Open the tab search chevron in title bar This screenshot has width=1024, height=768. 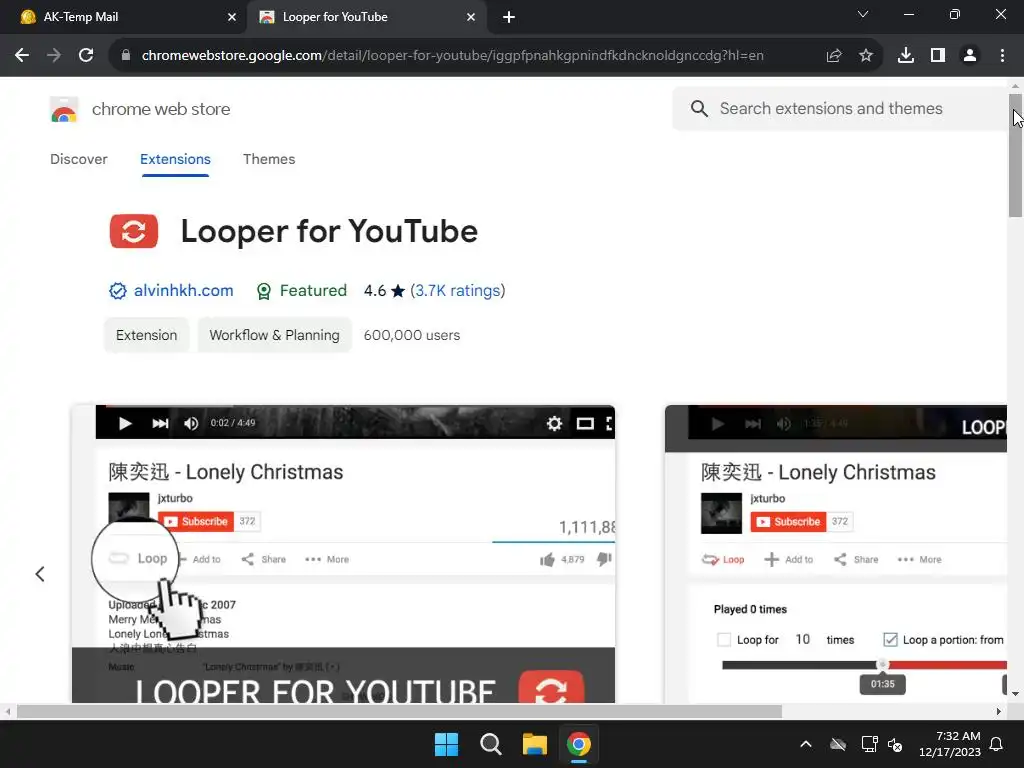(x=863, y=14)
